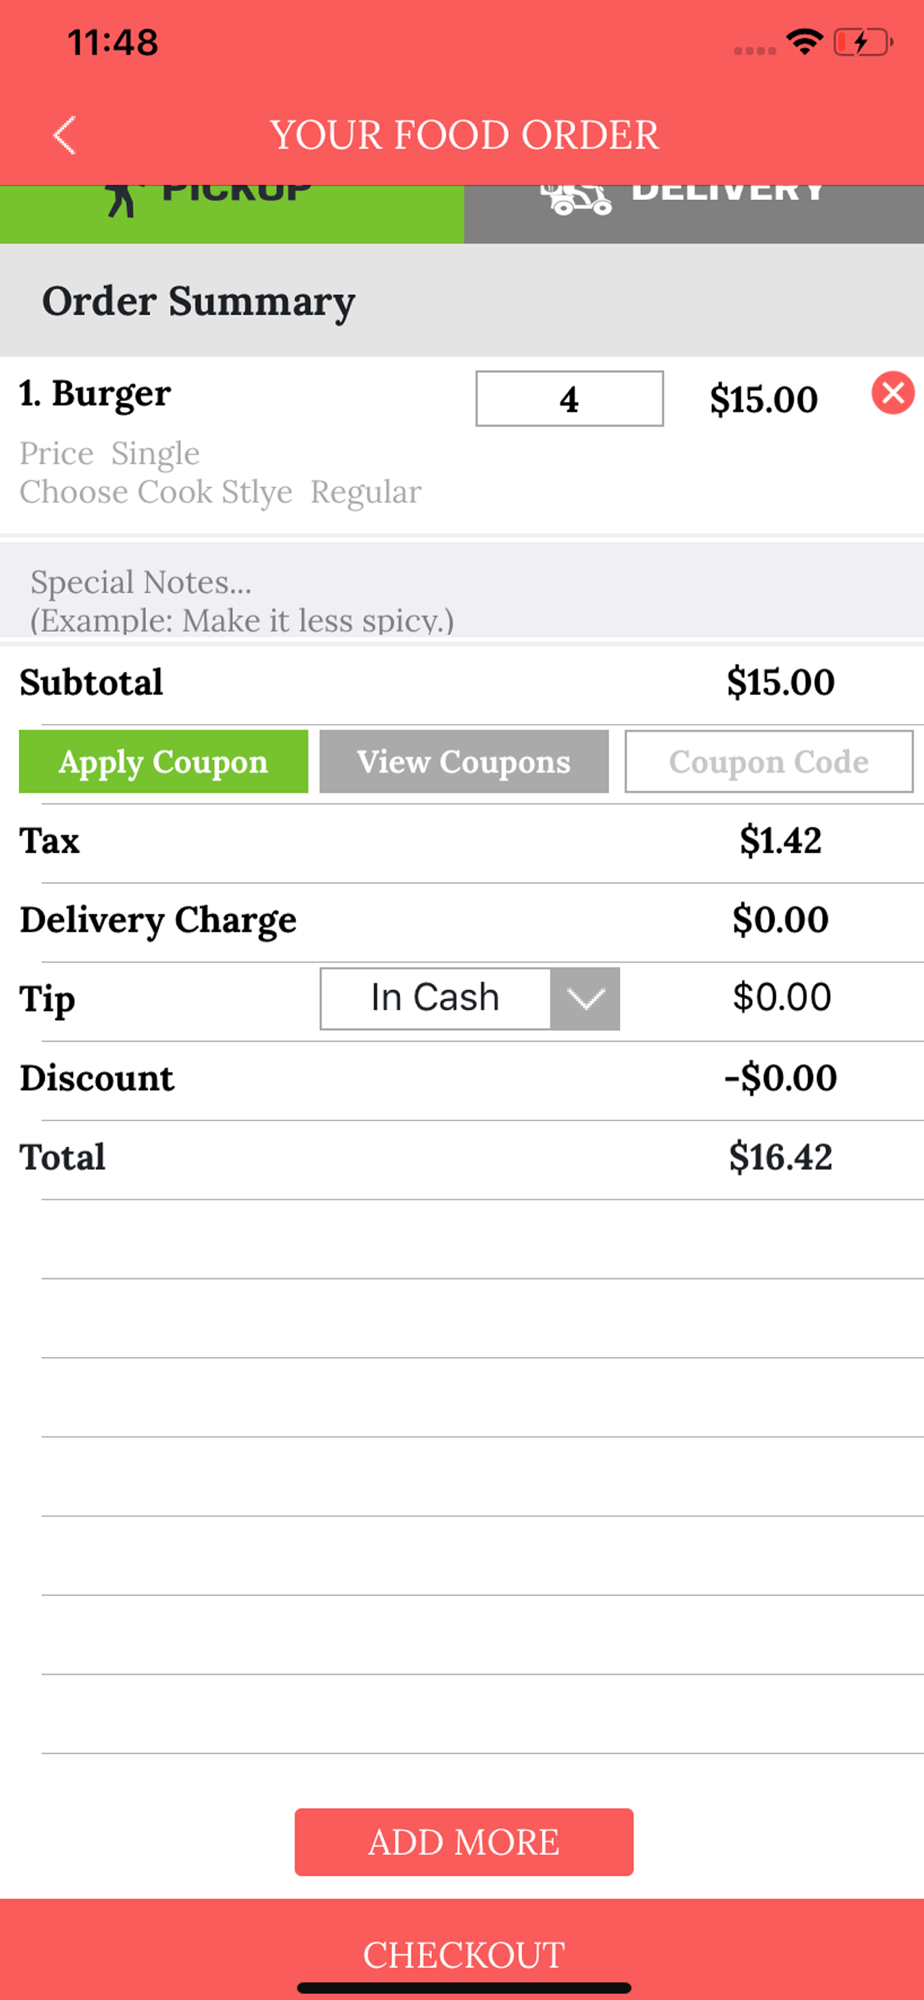The width and height of the screenshot is (924, 2000).
Task: Open View Coupons list
Action: click(x=464, y=762)
